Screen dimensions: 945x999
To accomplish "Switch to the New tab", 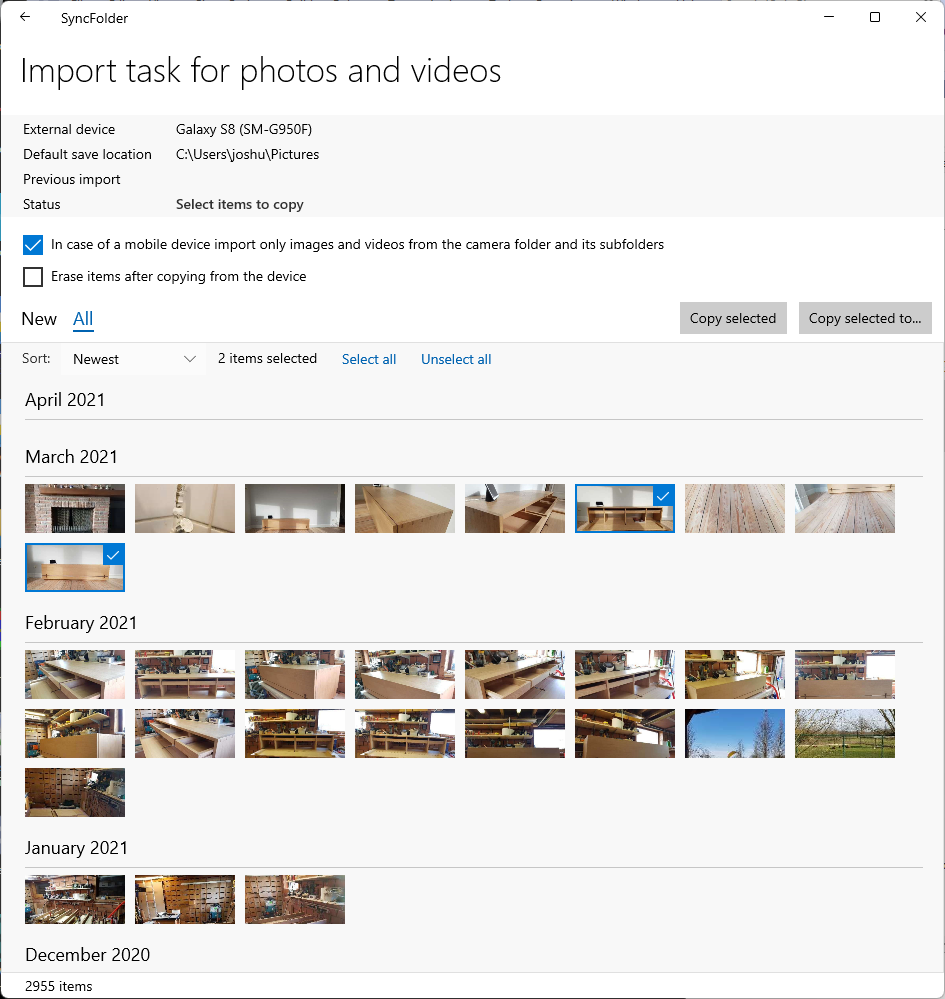I will coord(39,319).
